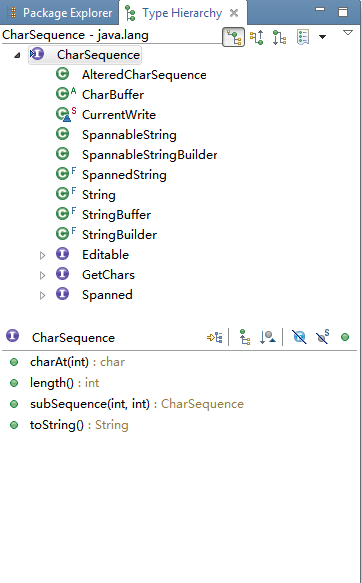Screen dimensions: 362x583
Task: Toggle Hide Non-Public Members filter
Action: coord(345,337)
